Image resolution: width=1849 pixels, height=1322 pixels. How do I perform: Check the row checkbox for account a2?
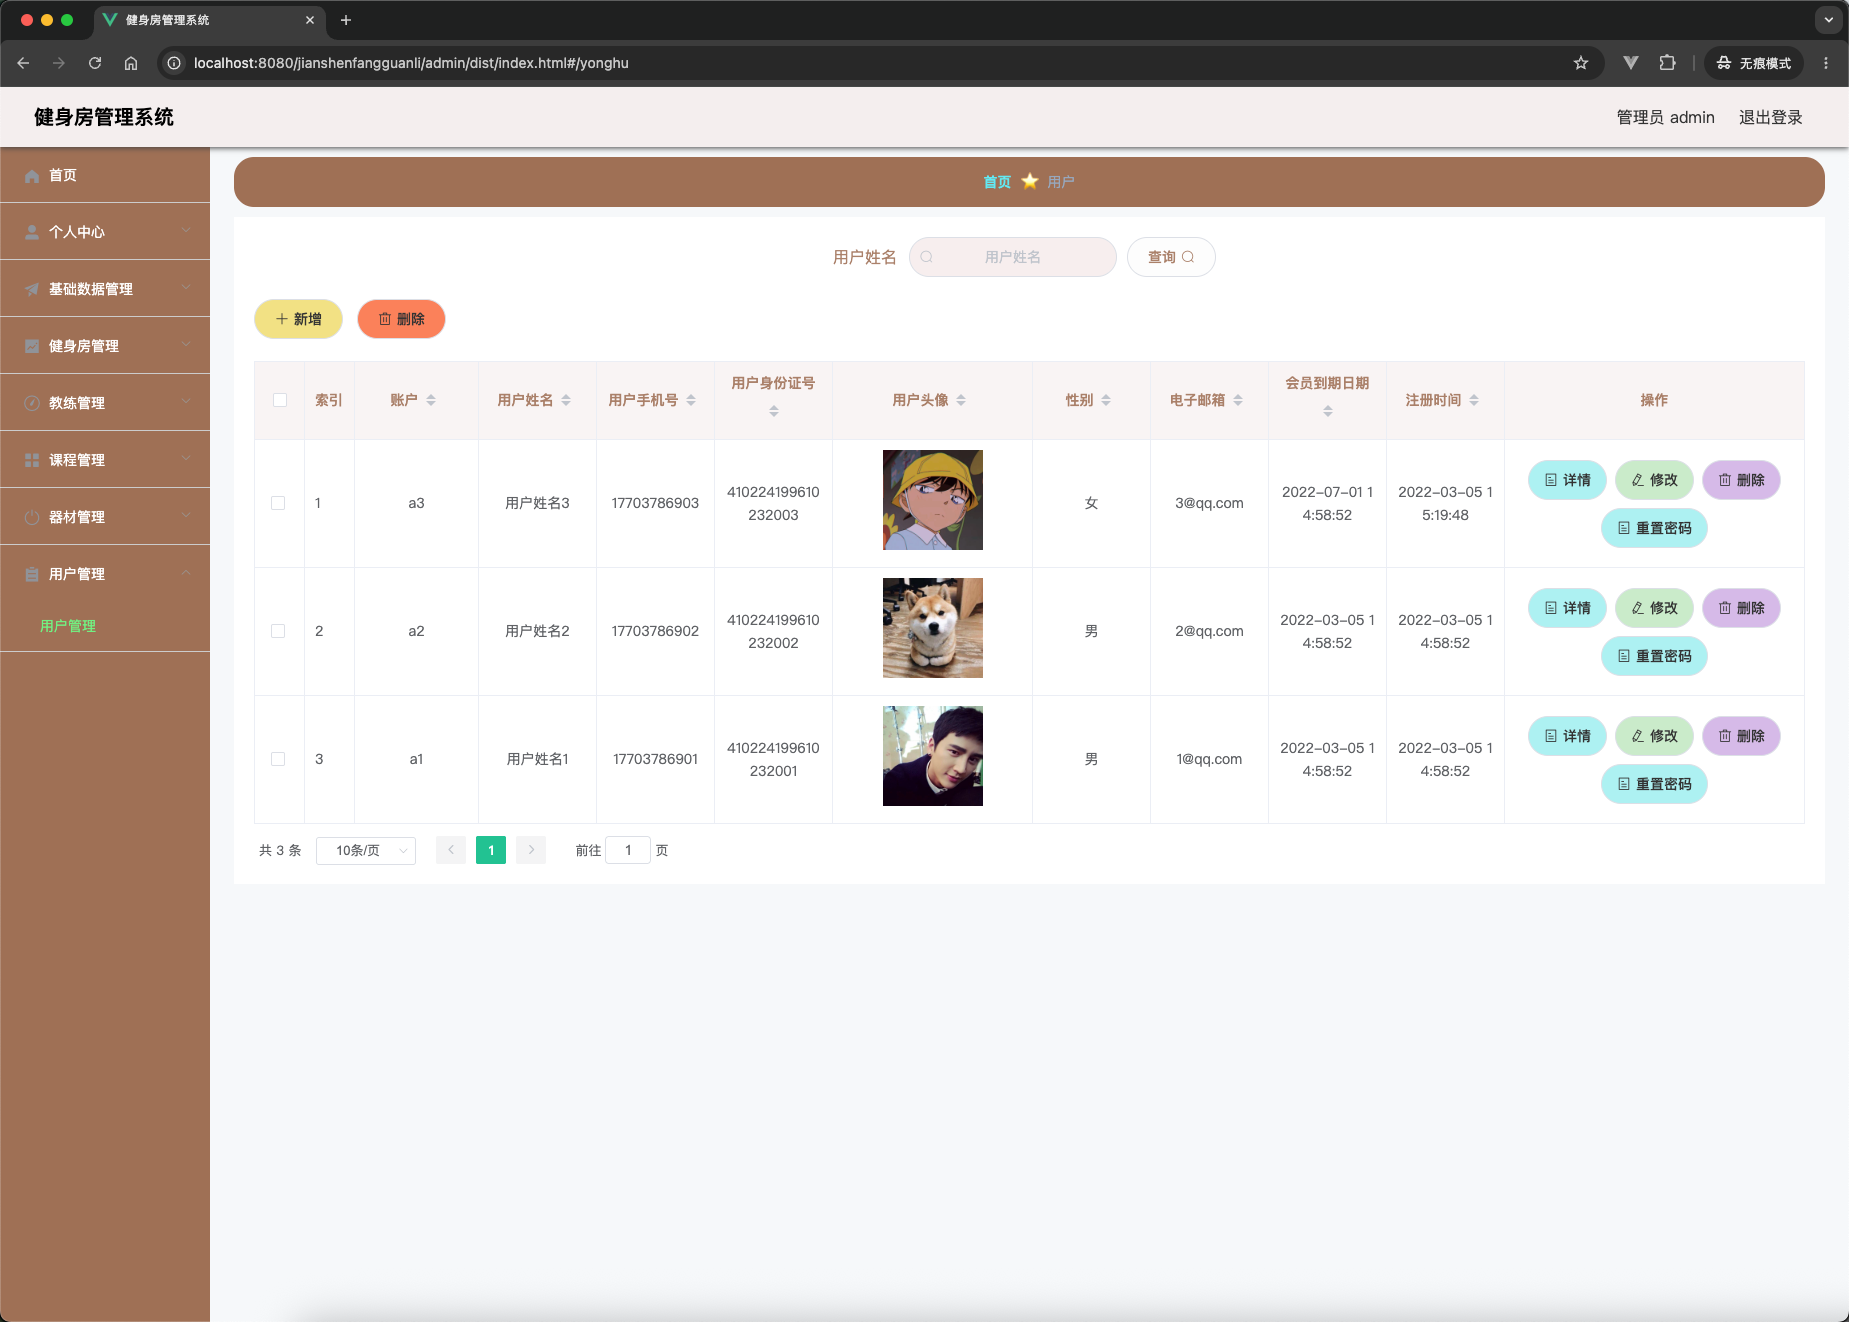(x=278, y=631)
